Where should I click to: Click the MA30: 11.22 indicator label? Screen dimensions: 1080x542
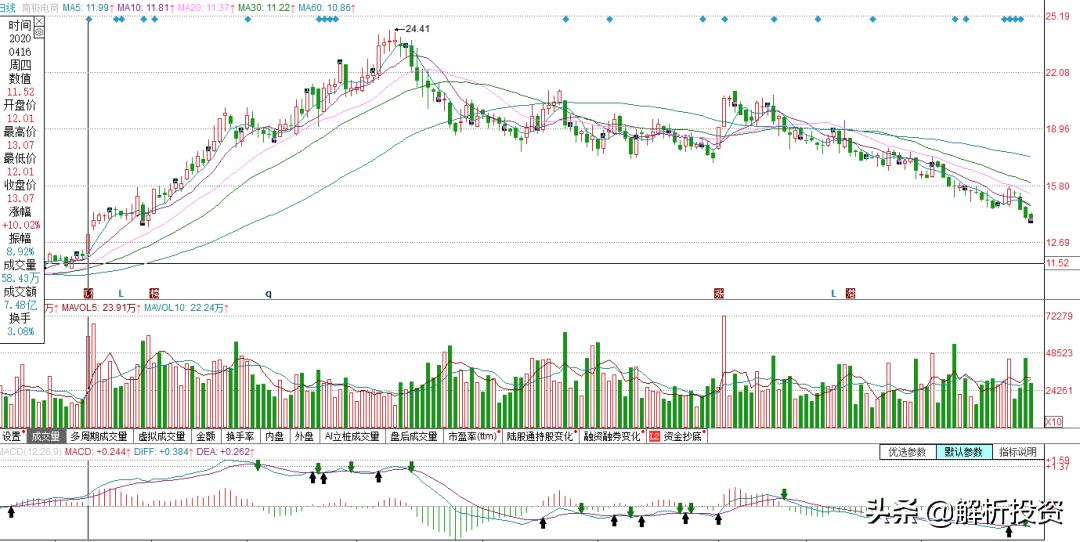tap(266, 7)
